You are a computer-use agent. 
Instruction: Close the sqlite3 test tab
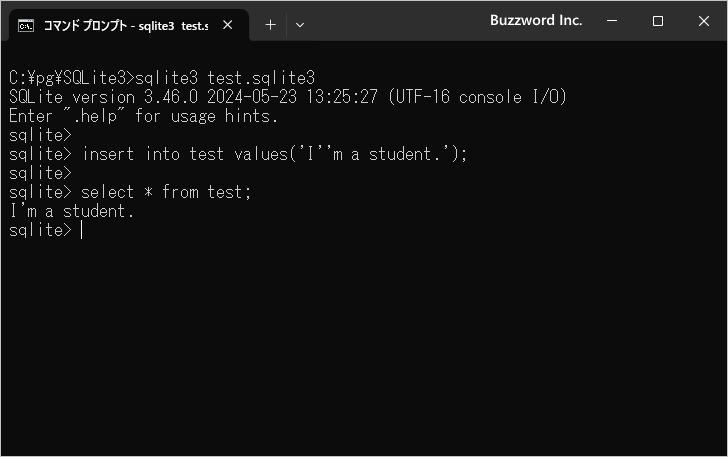click(228, 25)
